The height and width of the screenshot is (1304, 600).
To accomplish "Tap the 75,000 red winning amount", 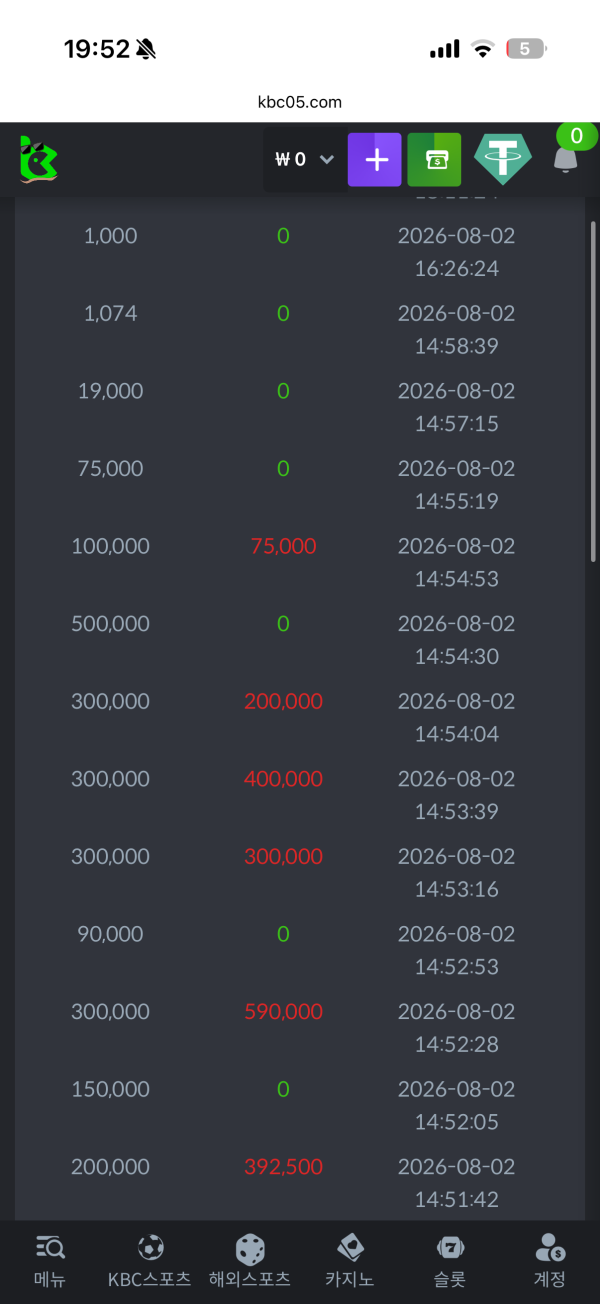I will point(283,546).
